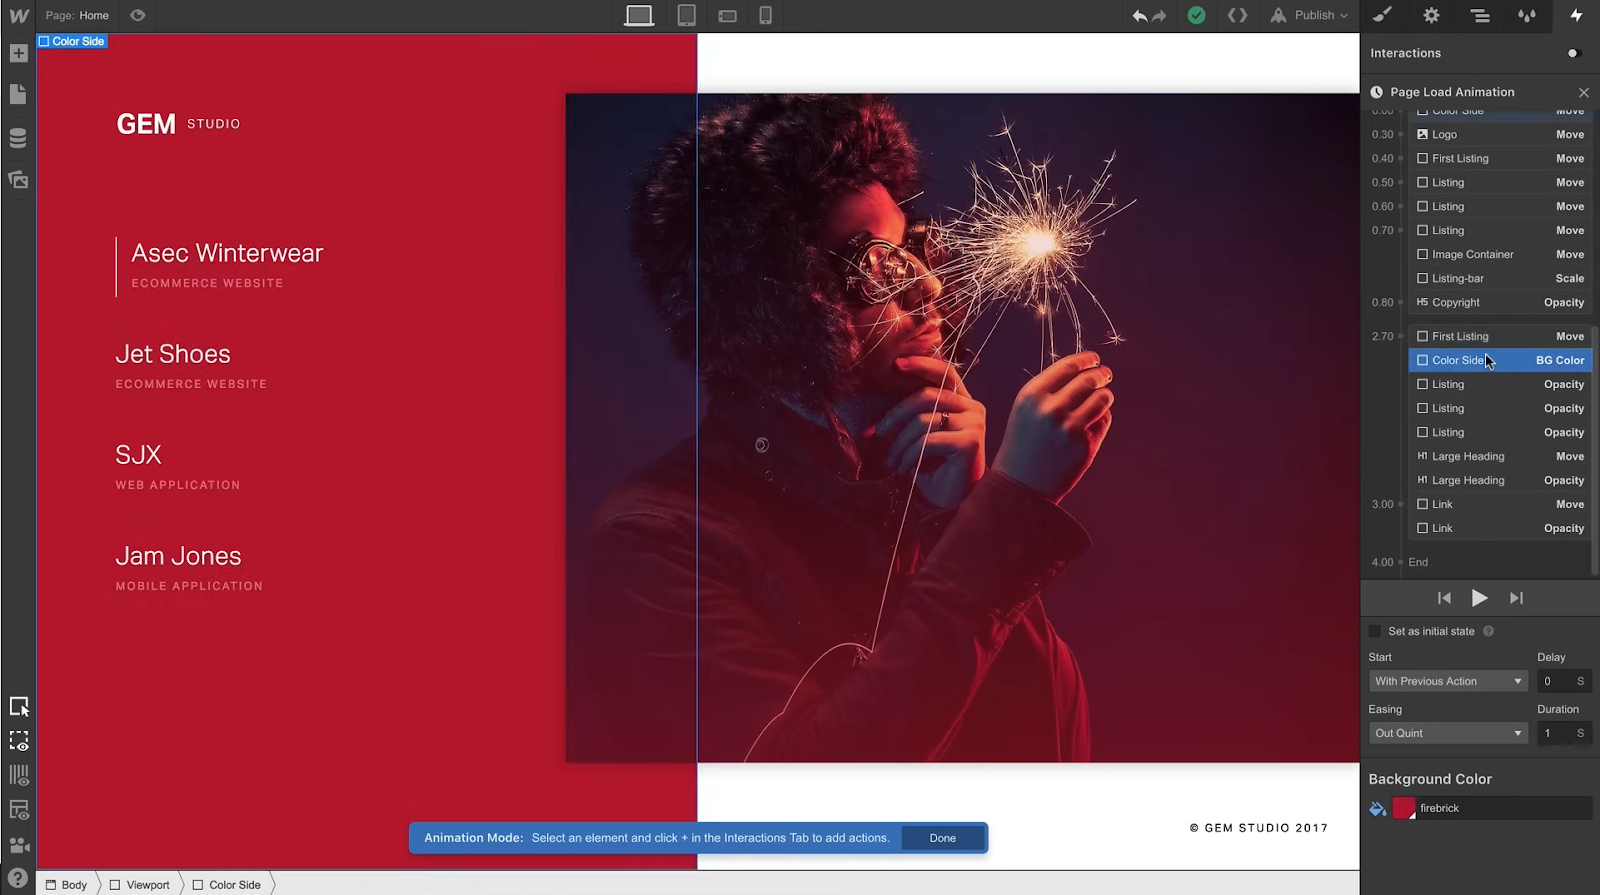Open the Easing Out Quint dropdown
The image size is (1600, 895).
coord(1448,733)
